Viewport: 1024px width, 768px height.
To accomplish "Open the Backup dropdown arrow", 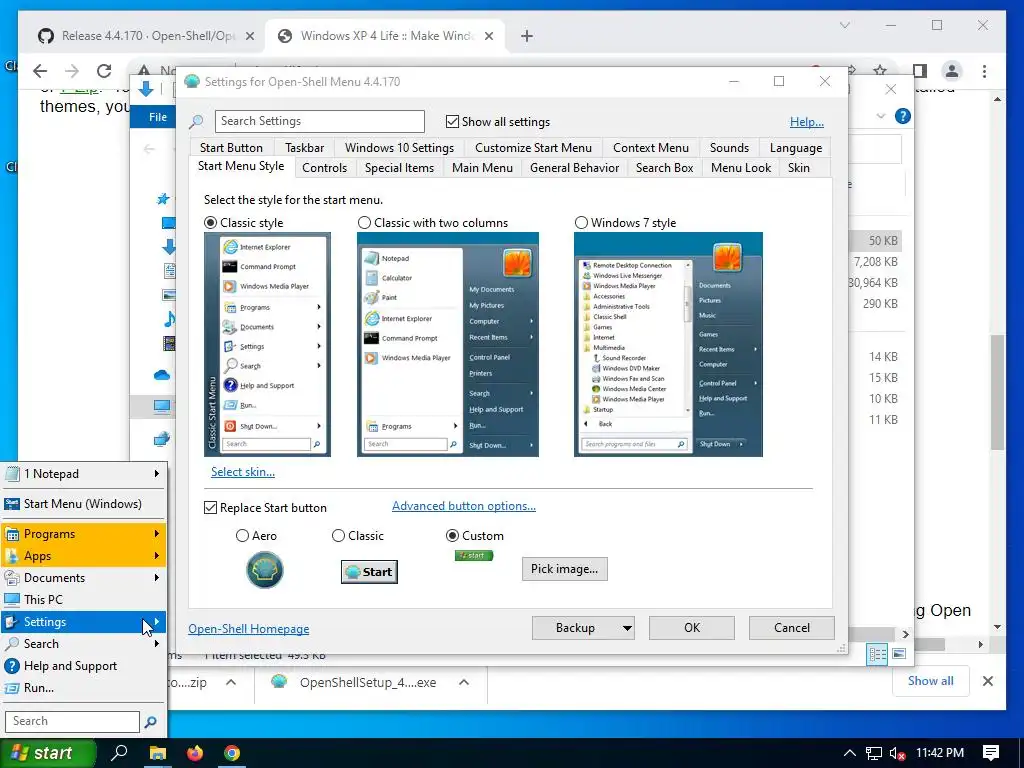I will (x=627, y=628).
